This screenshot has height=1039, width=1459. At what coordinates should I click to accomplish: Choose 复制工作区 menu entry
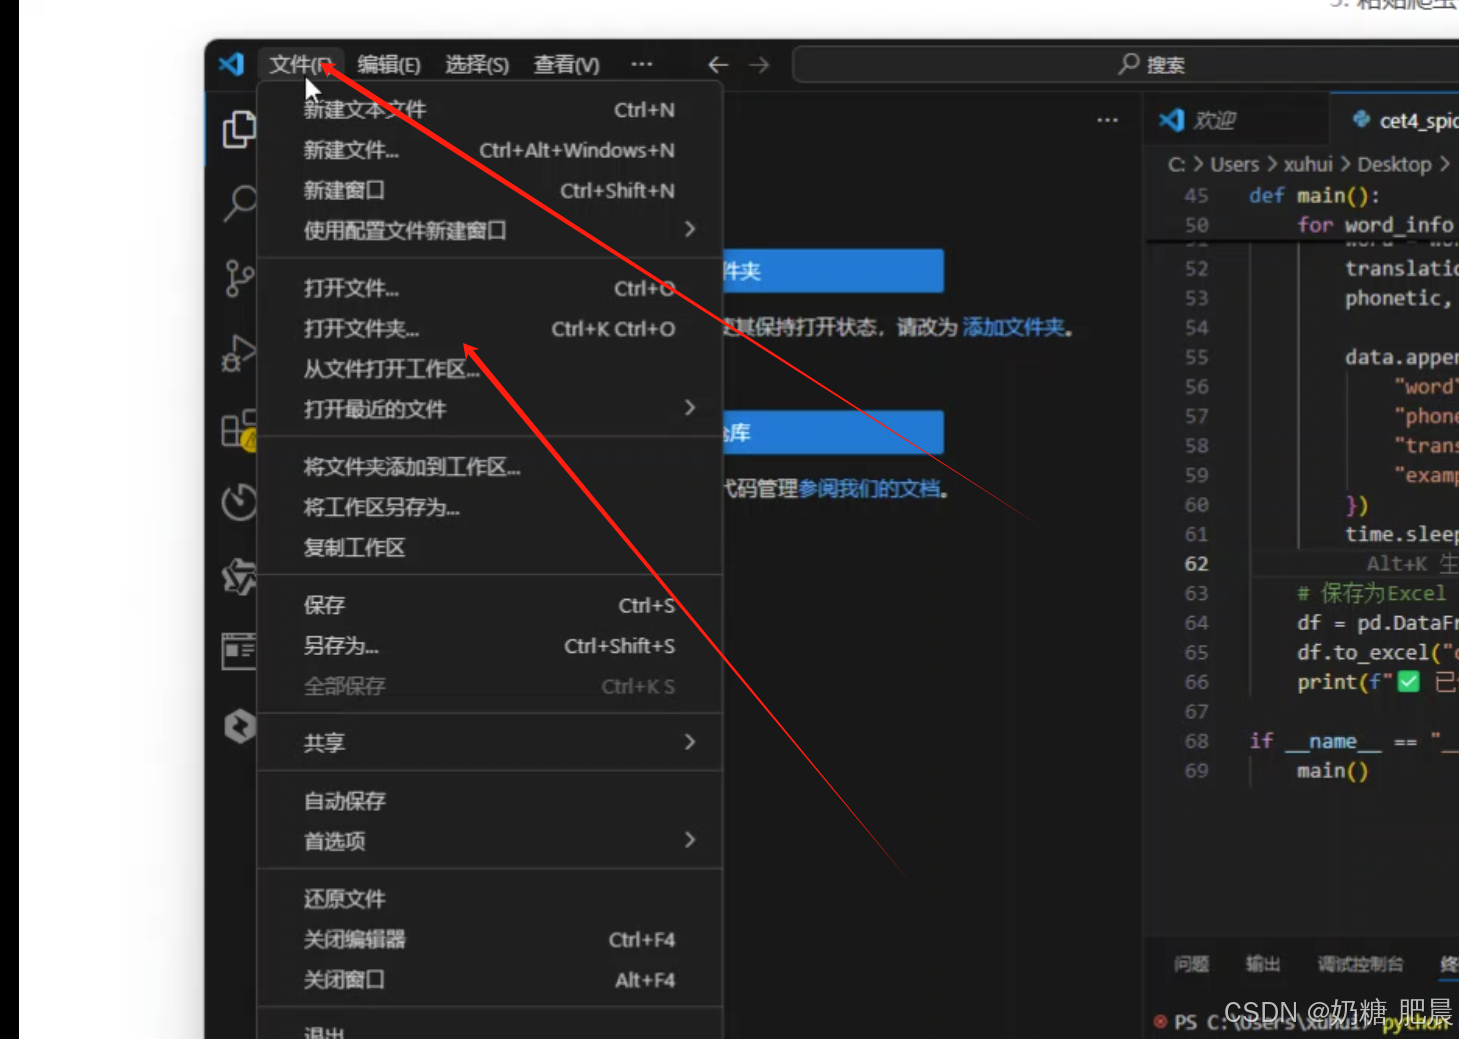[x=490, y=547]
